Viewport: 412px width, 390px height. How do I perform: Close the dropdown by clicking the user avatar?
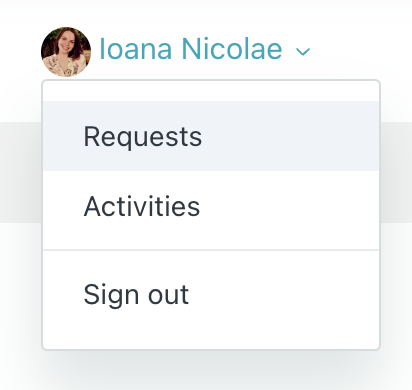click(66, 52)
